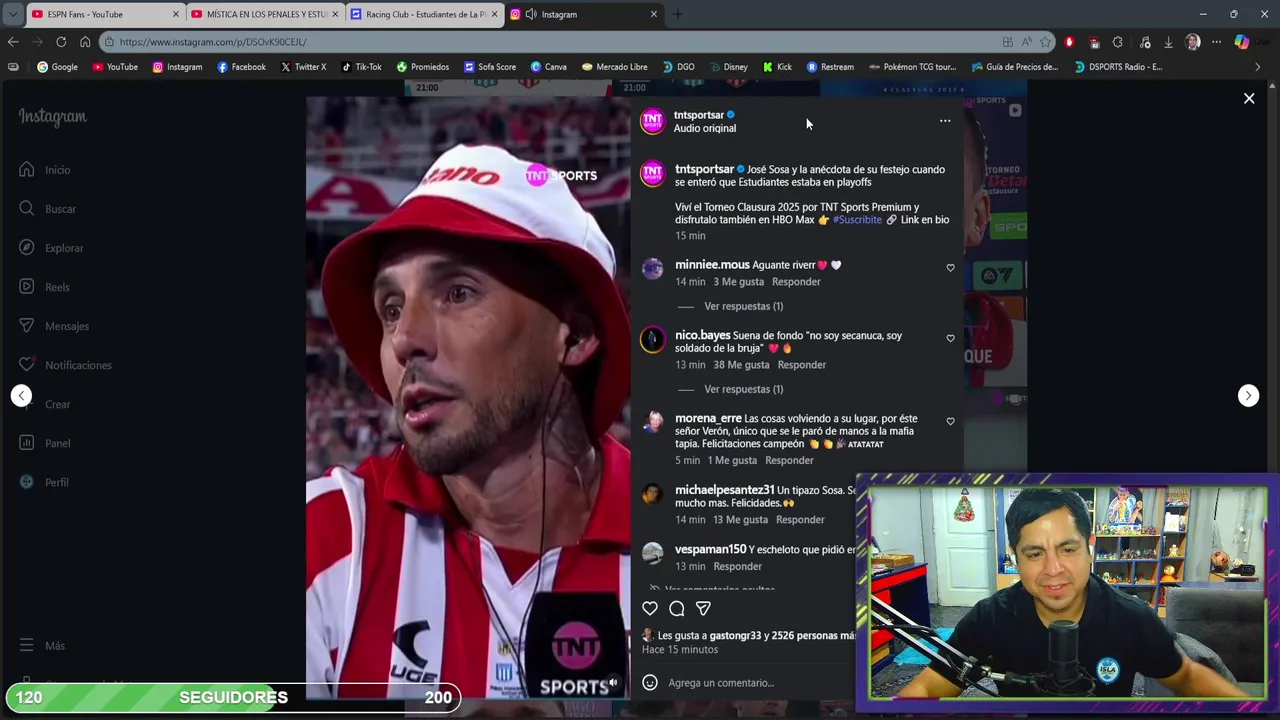
Task: Toggle video mute on the reel
Action: pos(613,683)
